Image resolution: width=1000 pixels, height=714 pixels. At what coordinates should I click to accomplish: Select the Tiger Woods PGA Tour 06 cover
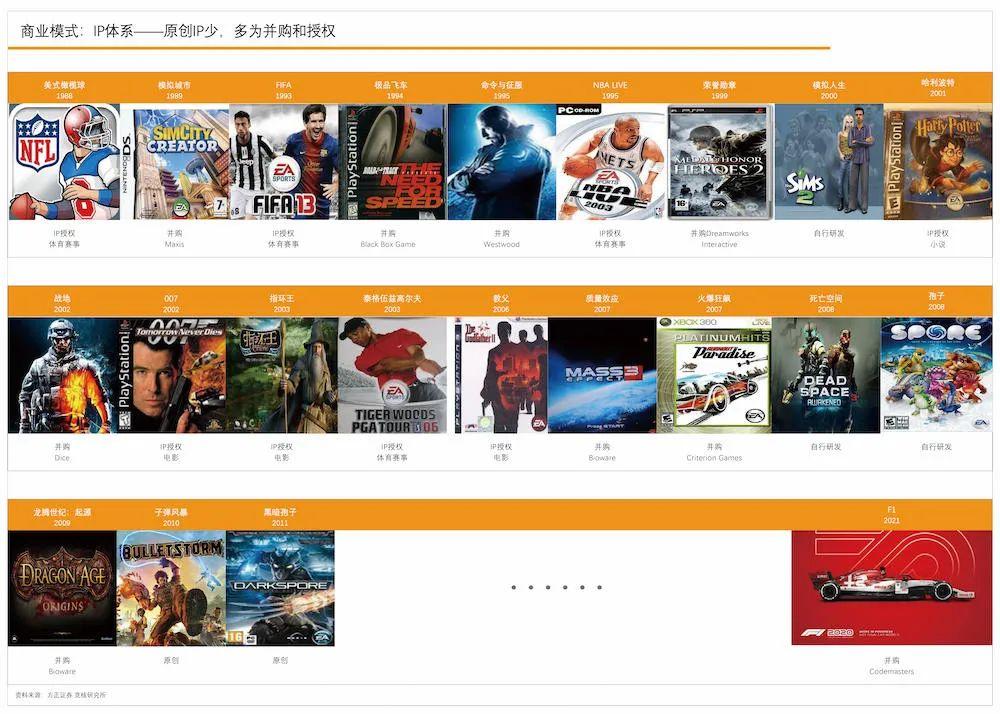392,376
